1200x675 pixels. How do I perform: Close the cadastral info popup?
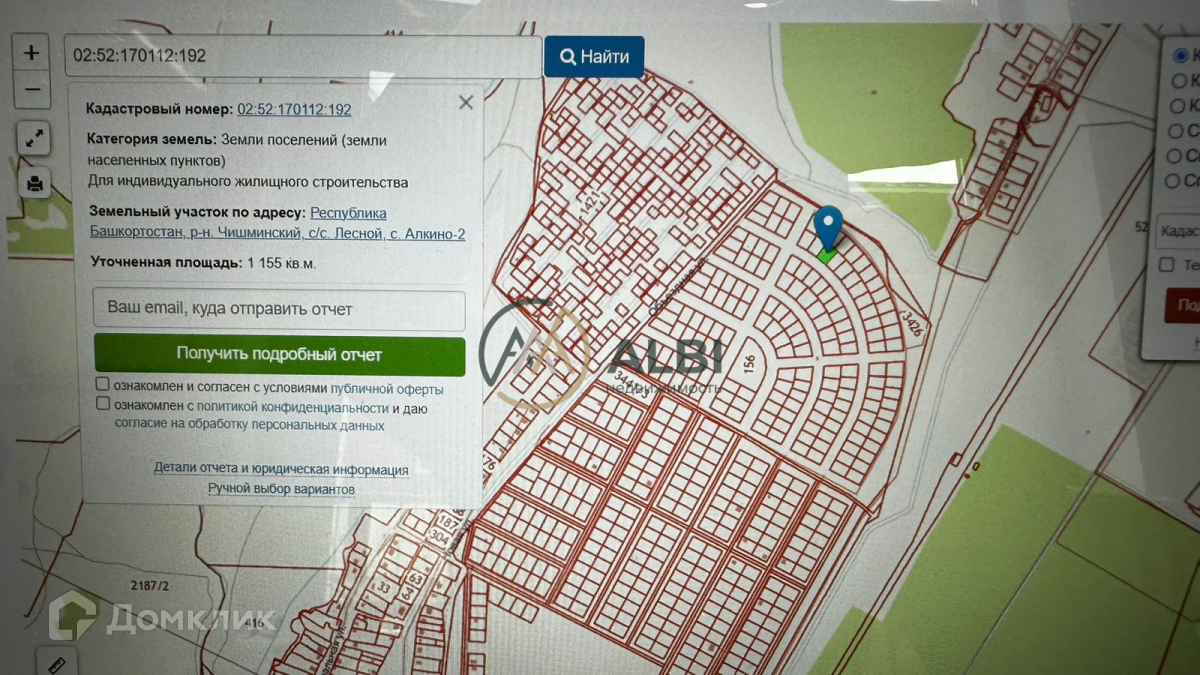pos(465,102)
